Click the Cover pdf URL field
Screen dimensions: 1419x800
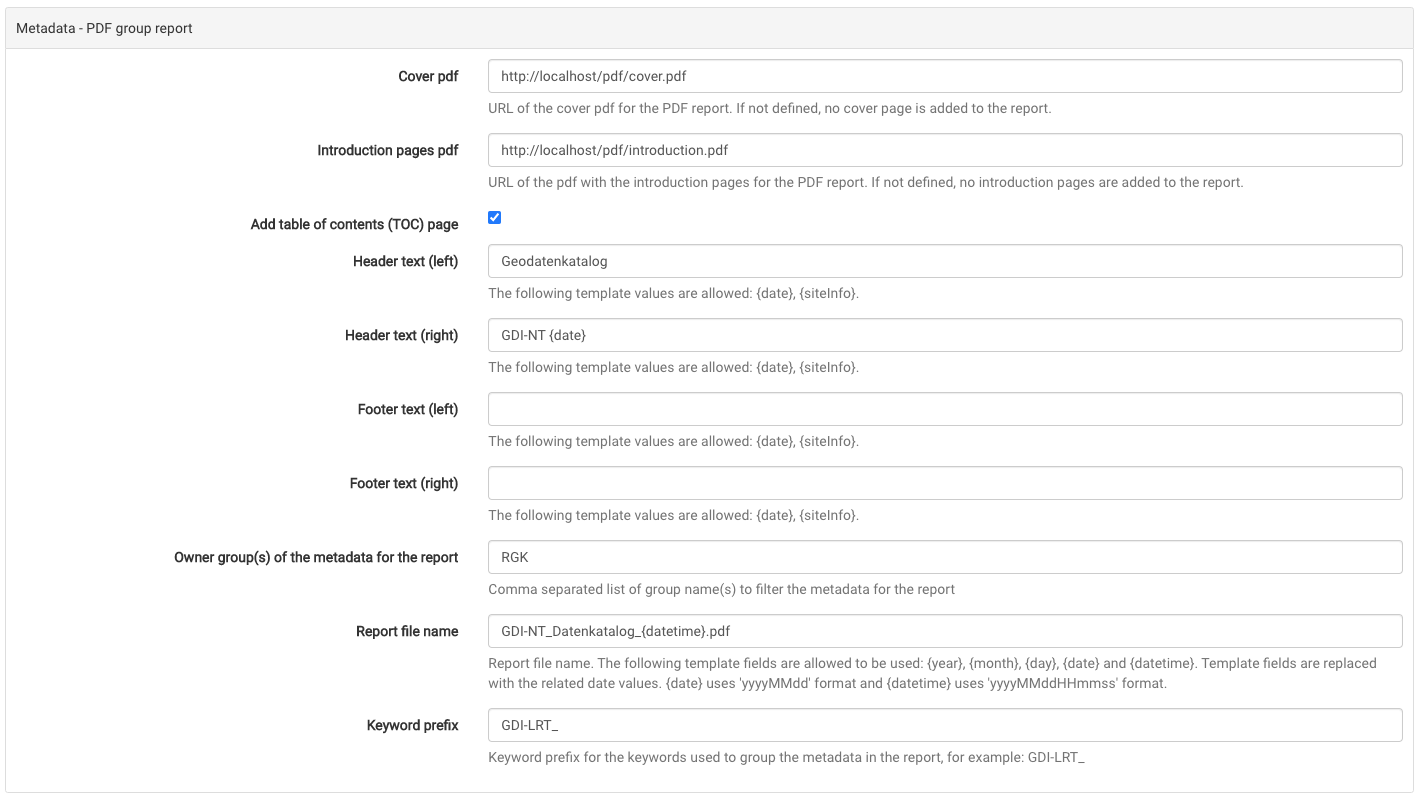pos(945,76)
